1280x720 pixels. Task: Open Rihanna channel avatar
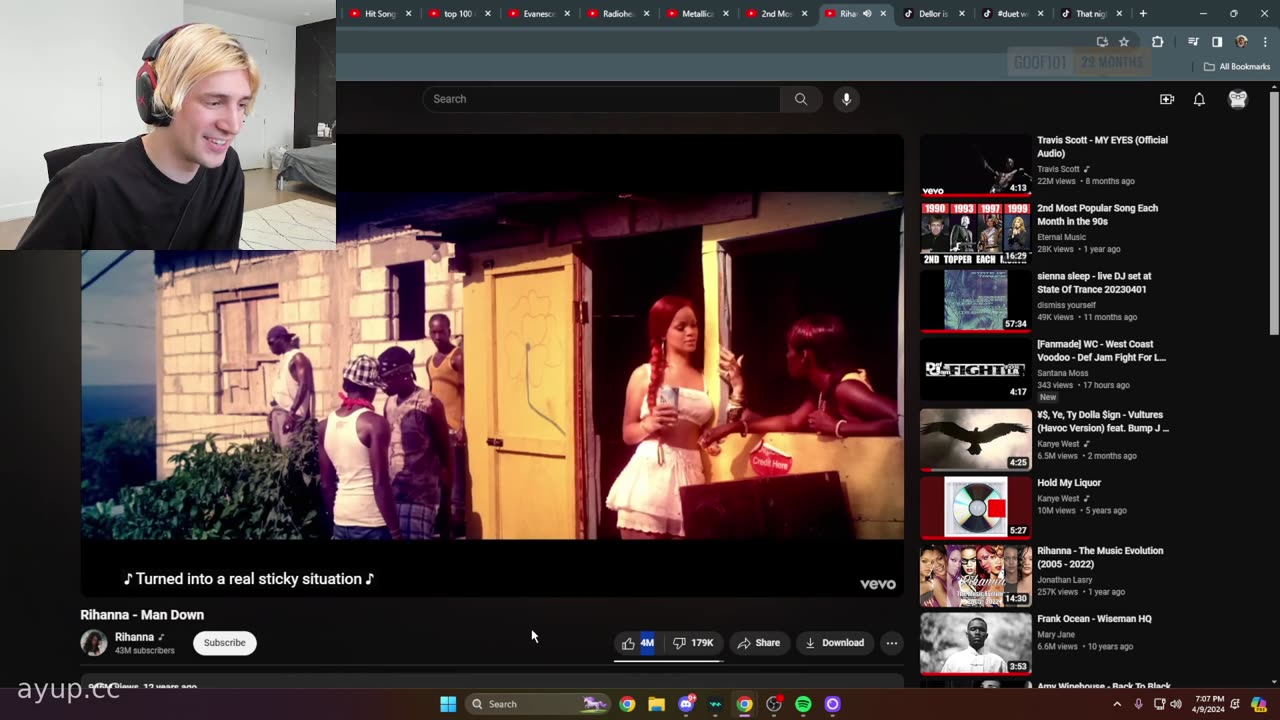(x=94, y=643)
